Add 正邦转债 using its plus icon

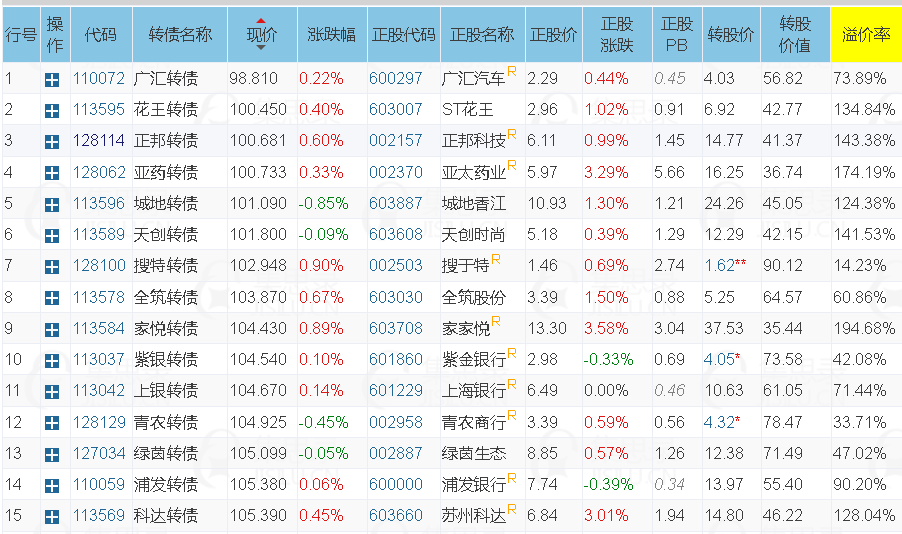pos(52,142)
